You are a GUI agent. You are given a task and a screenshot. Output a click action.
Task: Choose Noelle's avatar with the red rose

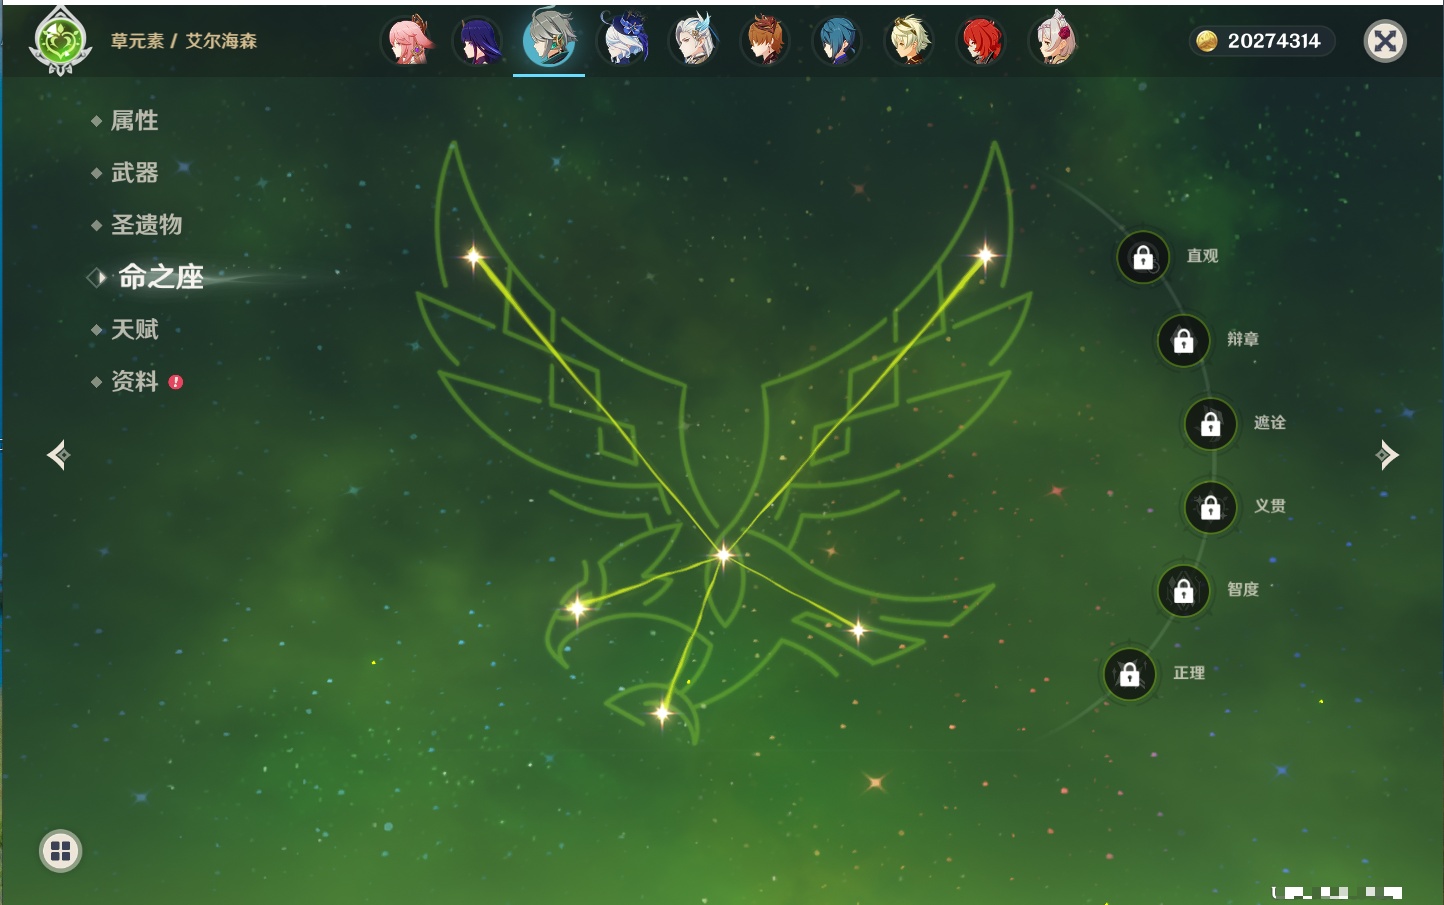(1053, 41)
